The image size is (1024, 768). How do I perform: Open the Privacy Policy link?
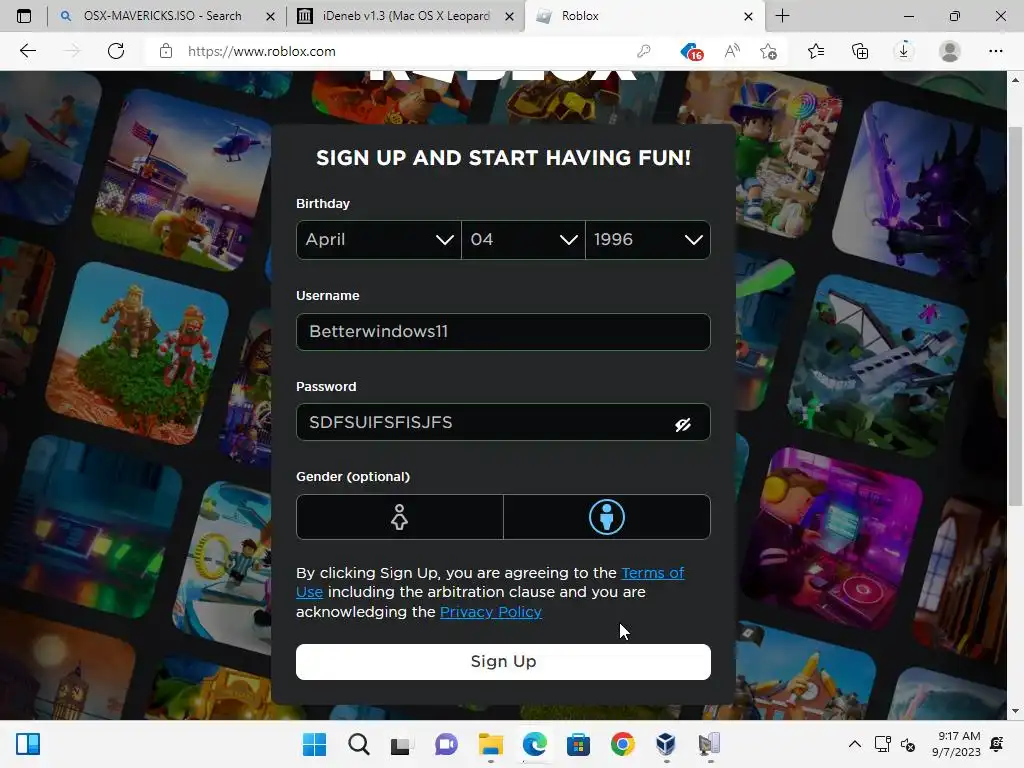pyautogui.click(x=490, y=612)
